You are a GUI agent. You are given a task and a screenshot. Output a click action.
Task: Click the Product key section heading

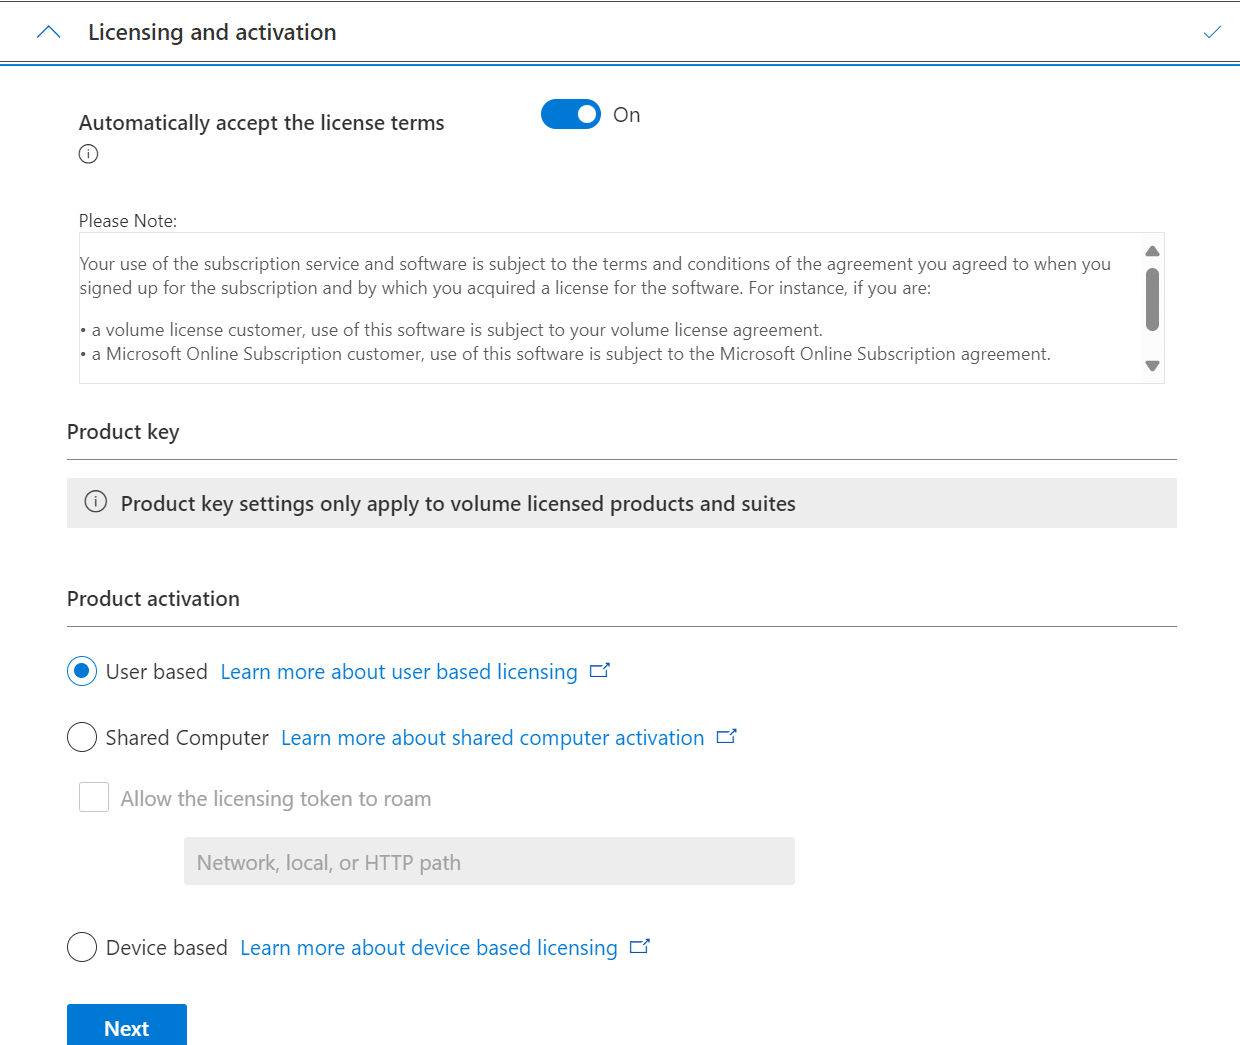(123, 432)
